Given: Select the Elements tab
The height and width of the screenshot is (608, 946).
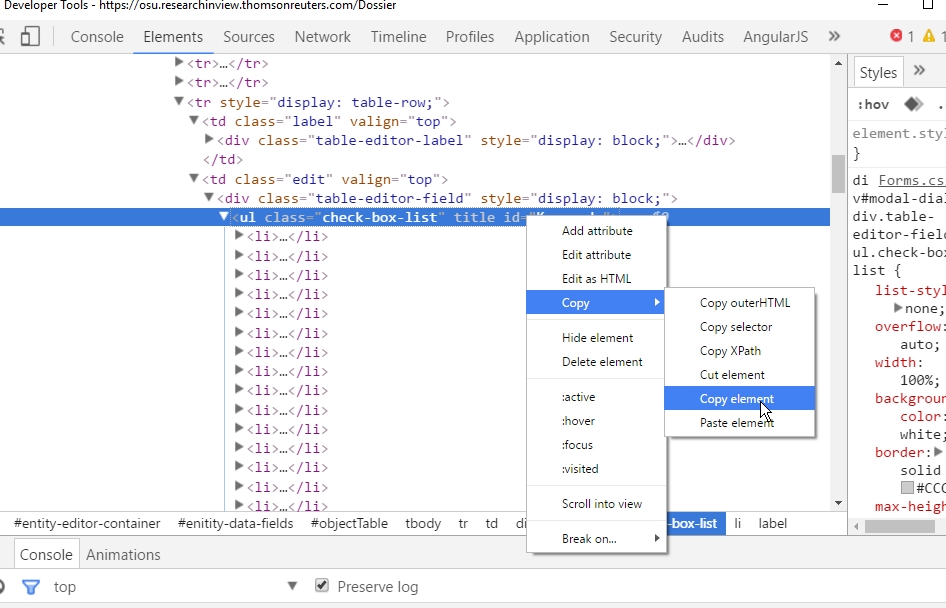Looking at the screenshot, I should (173, 37).
